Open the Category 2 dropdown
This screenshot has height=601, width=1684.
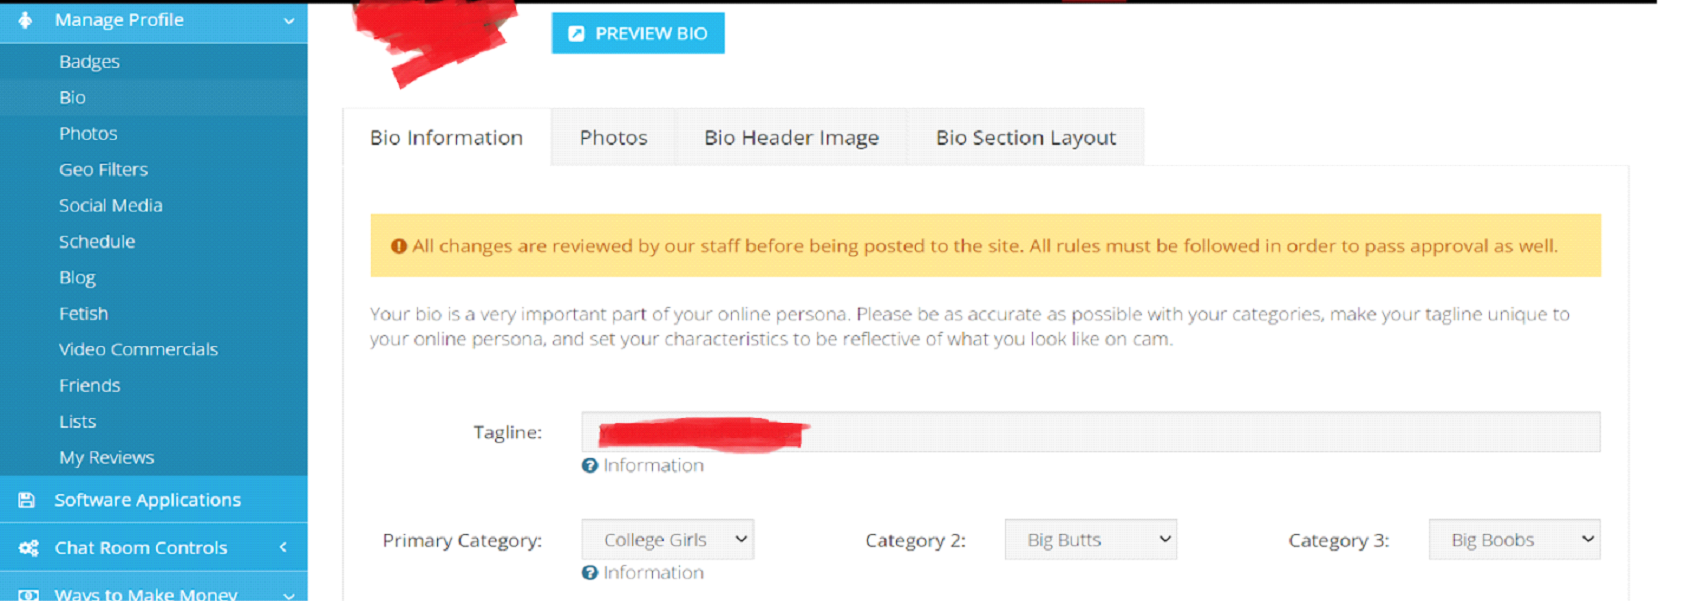[x=1090, y=540]
